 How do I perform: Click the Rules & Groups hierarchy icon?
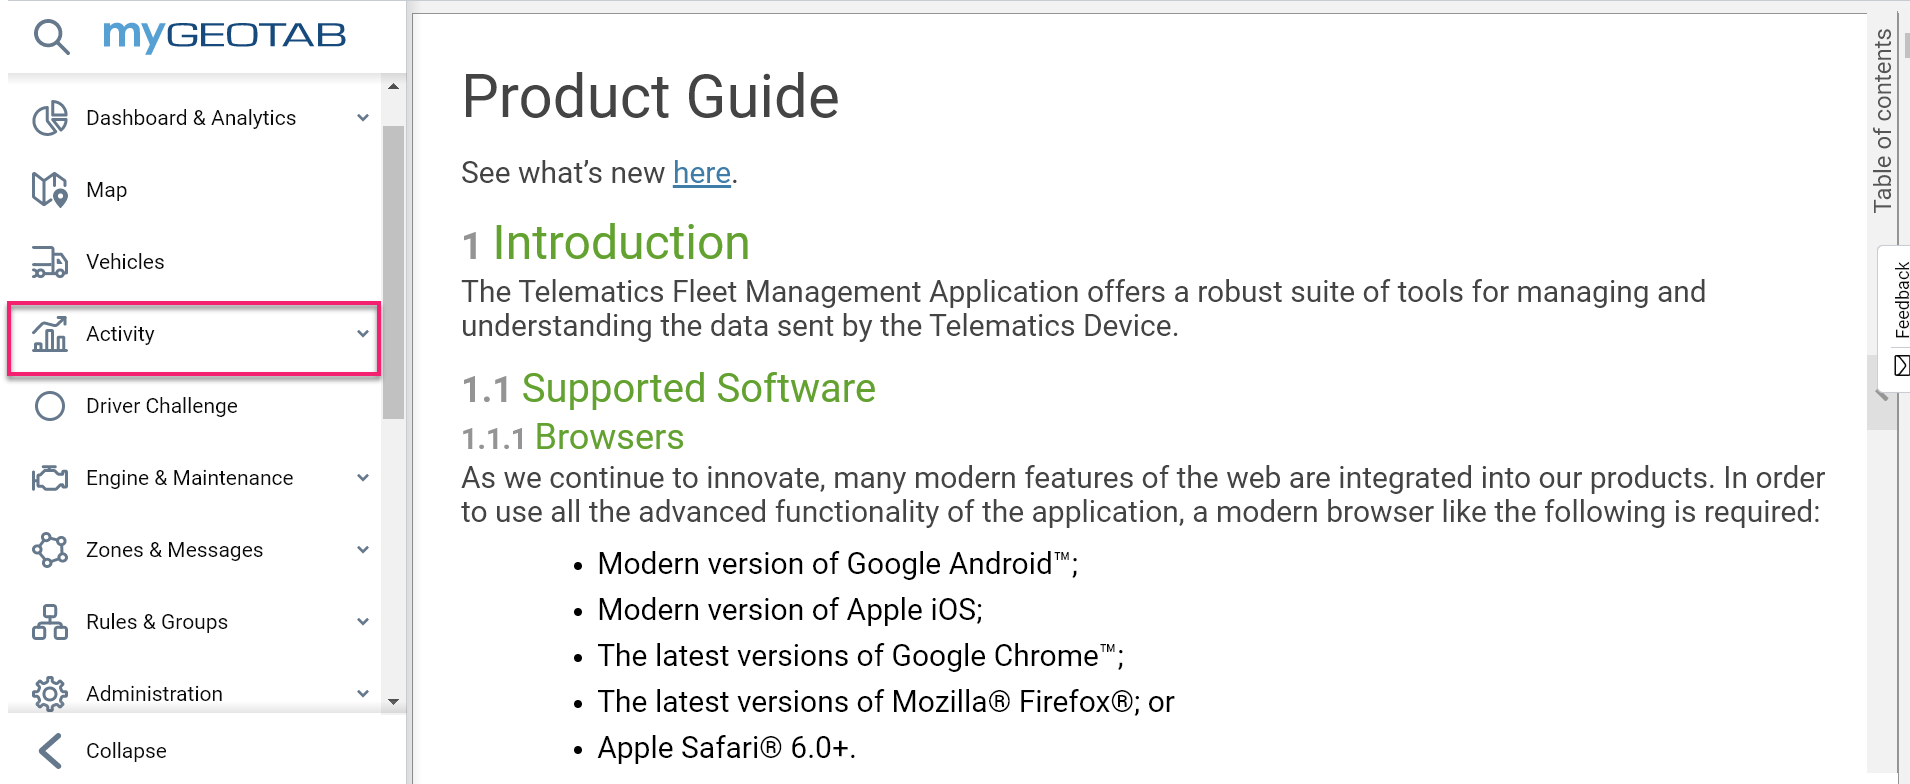point(50,622)
